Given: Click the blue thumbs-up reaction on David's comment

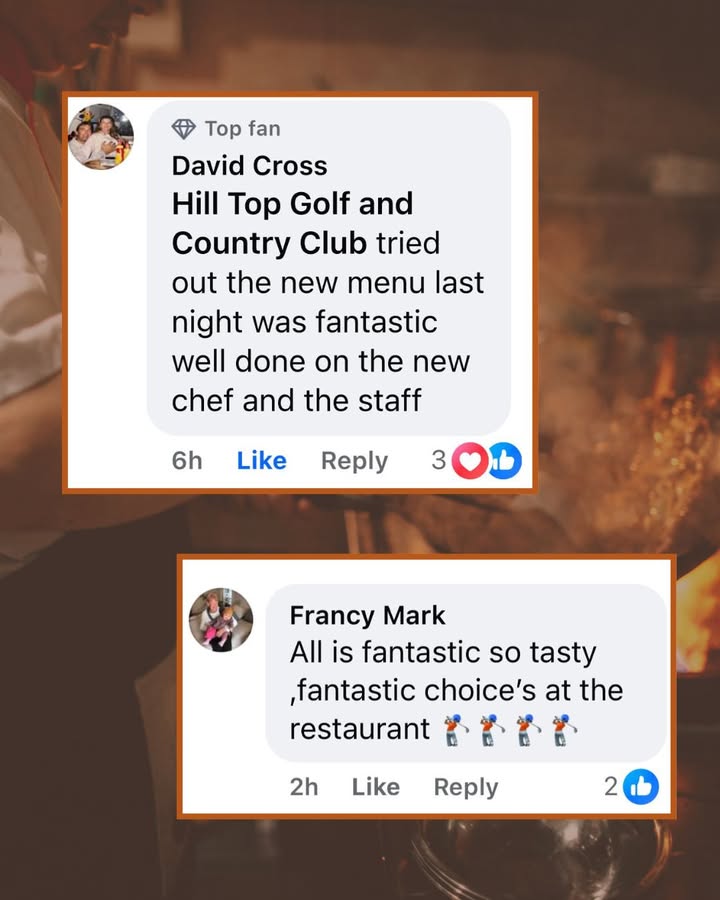Looking at the screenshot, I should (x=505, y=460).
